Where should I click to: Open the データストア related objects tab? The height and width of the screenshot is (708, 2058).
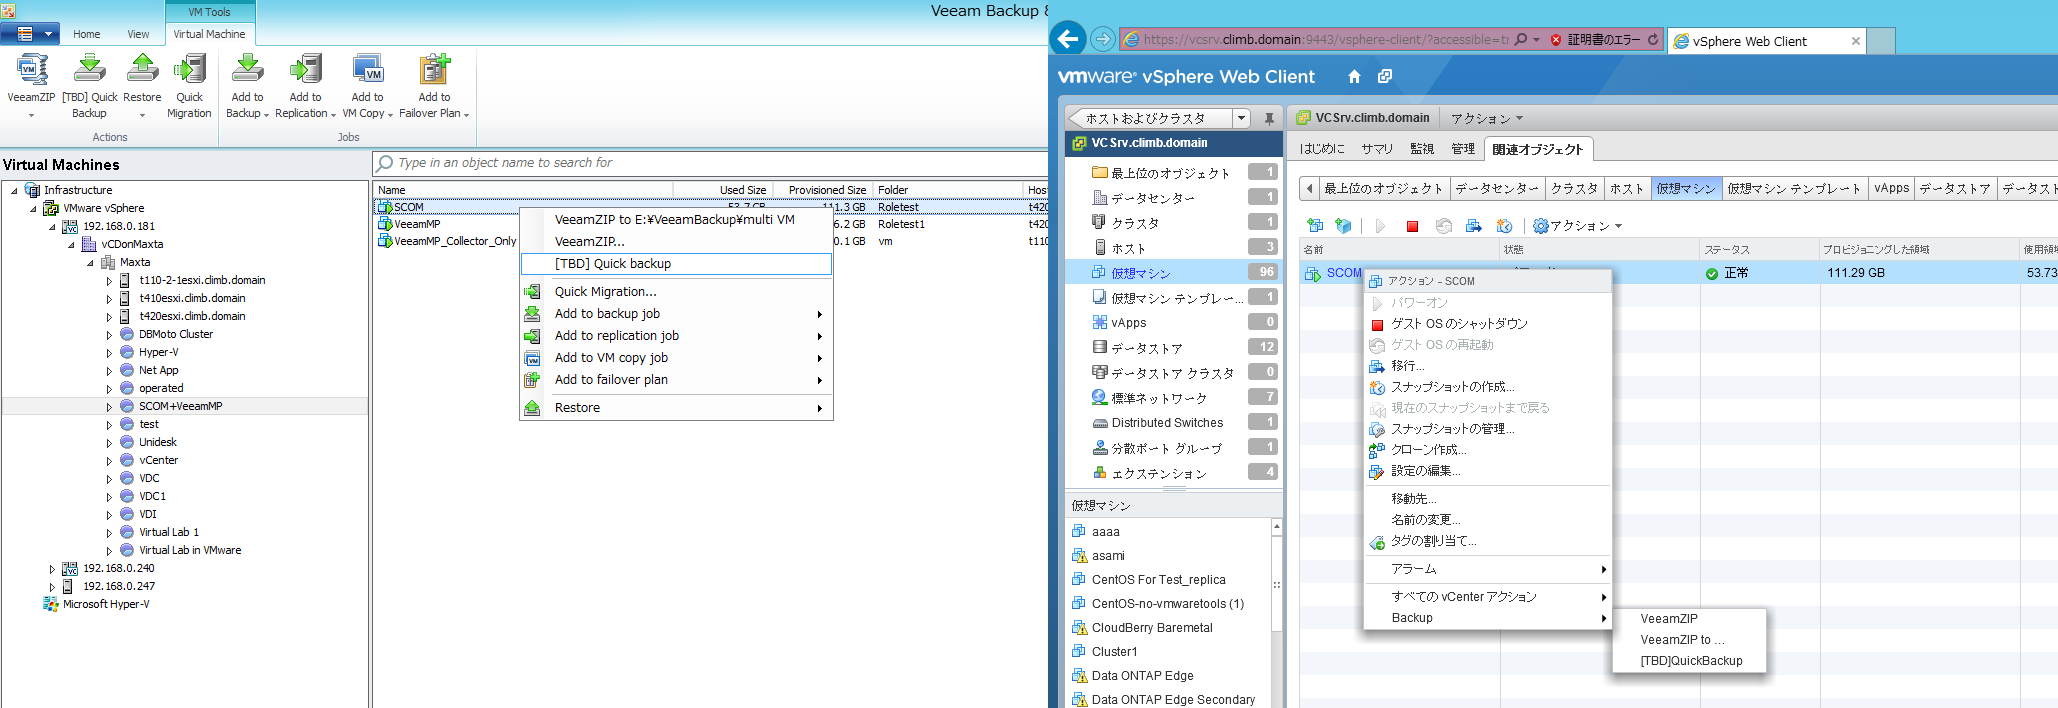[x=1954, y=188]
